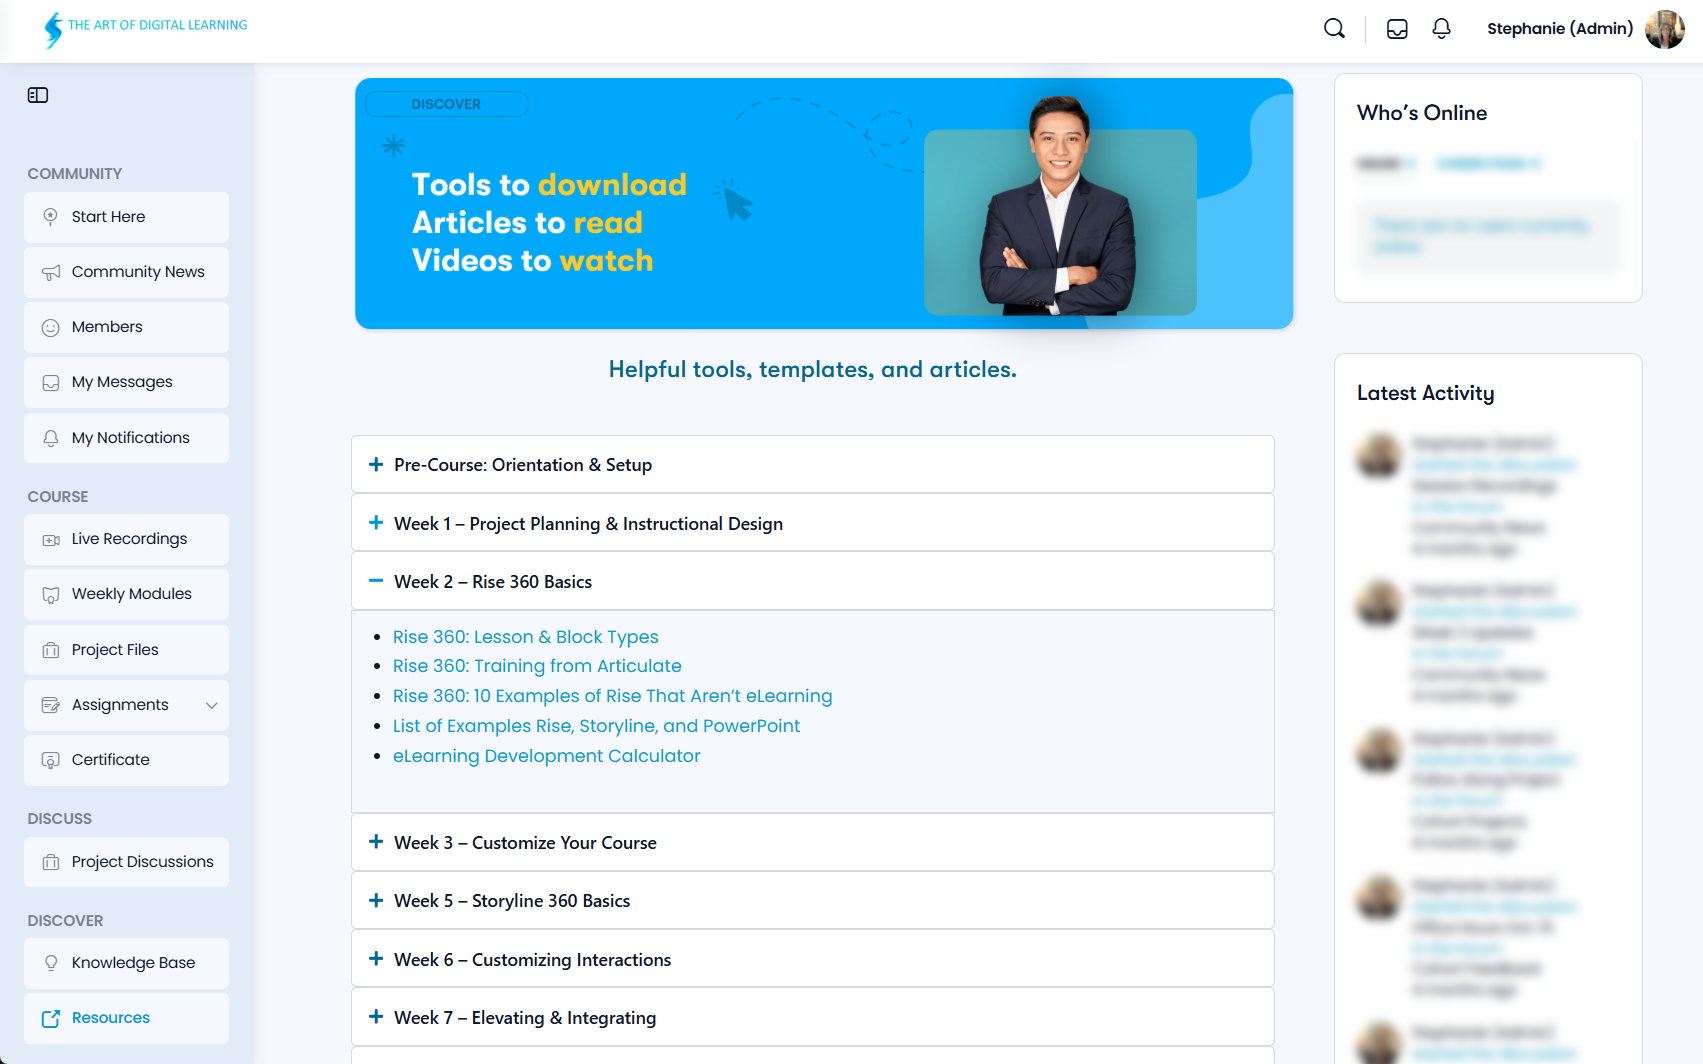Click the search magnifier icon in header
Screen dimensions: 1703x1064
1334,29
